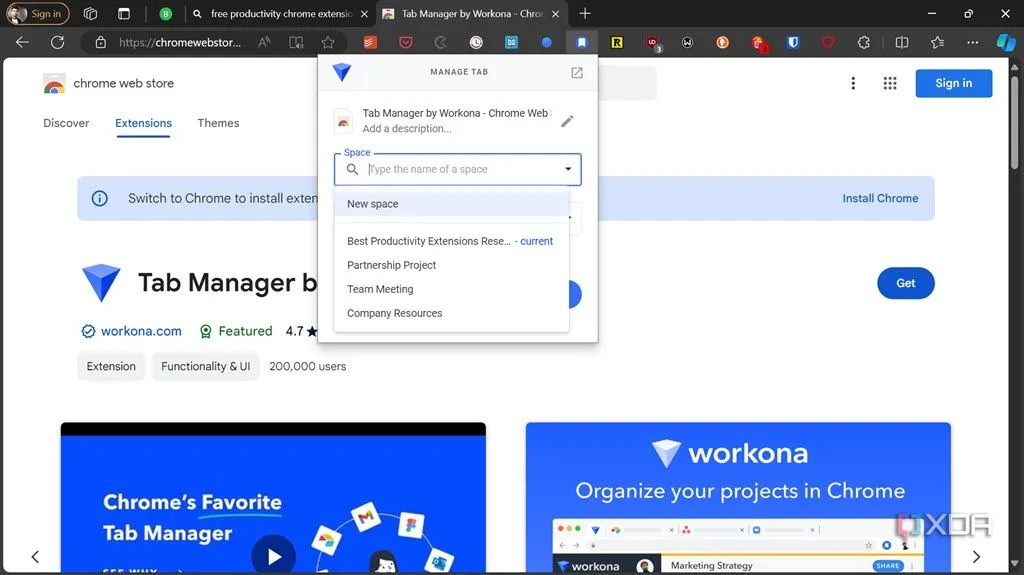Select 'Company Resources' space
This screenshot has width=1024, height=575.
(451, 313)
